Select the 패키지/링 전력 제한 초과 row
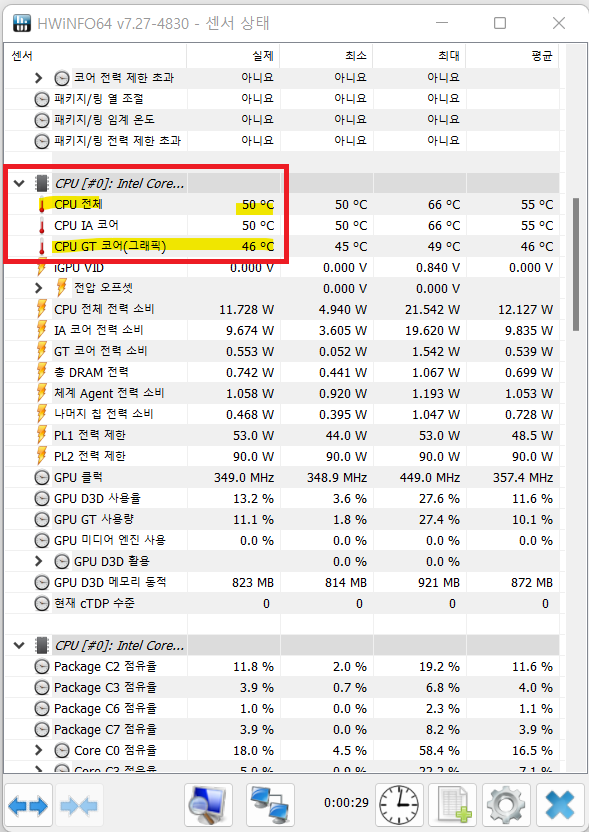Image resolution: width=589 pixels, height=832 pixels. (x=281, y=141)
